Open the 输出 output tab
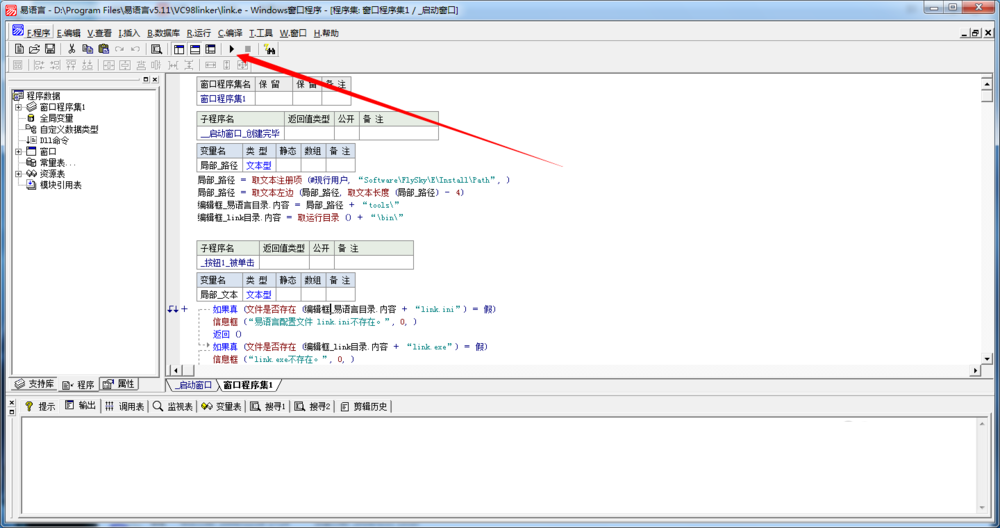 (80, 406)
